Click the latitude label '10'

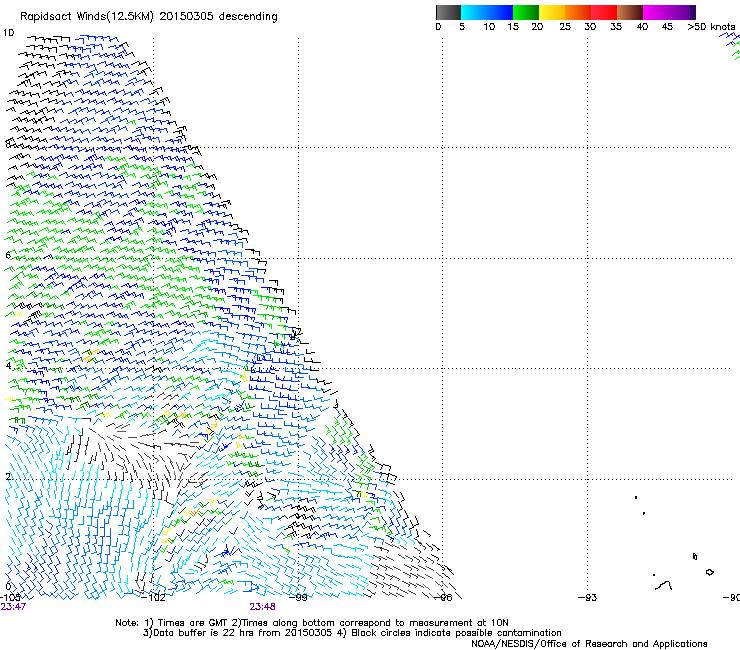coord(8,33)
